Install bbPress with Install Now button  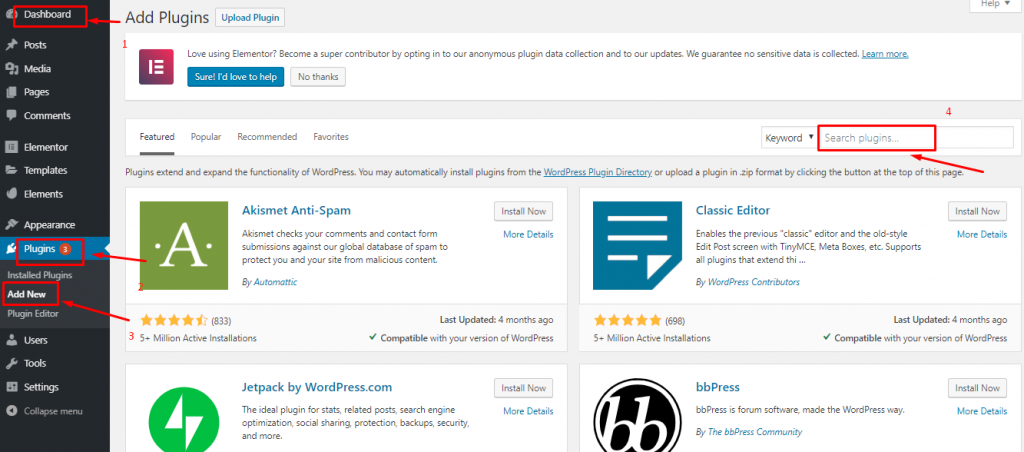(x=978, y=388)
